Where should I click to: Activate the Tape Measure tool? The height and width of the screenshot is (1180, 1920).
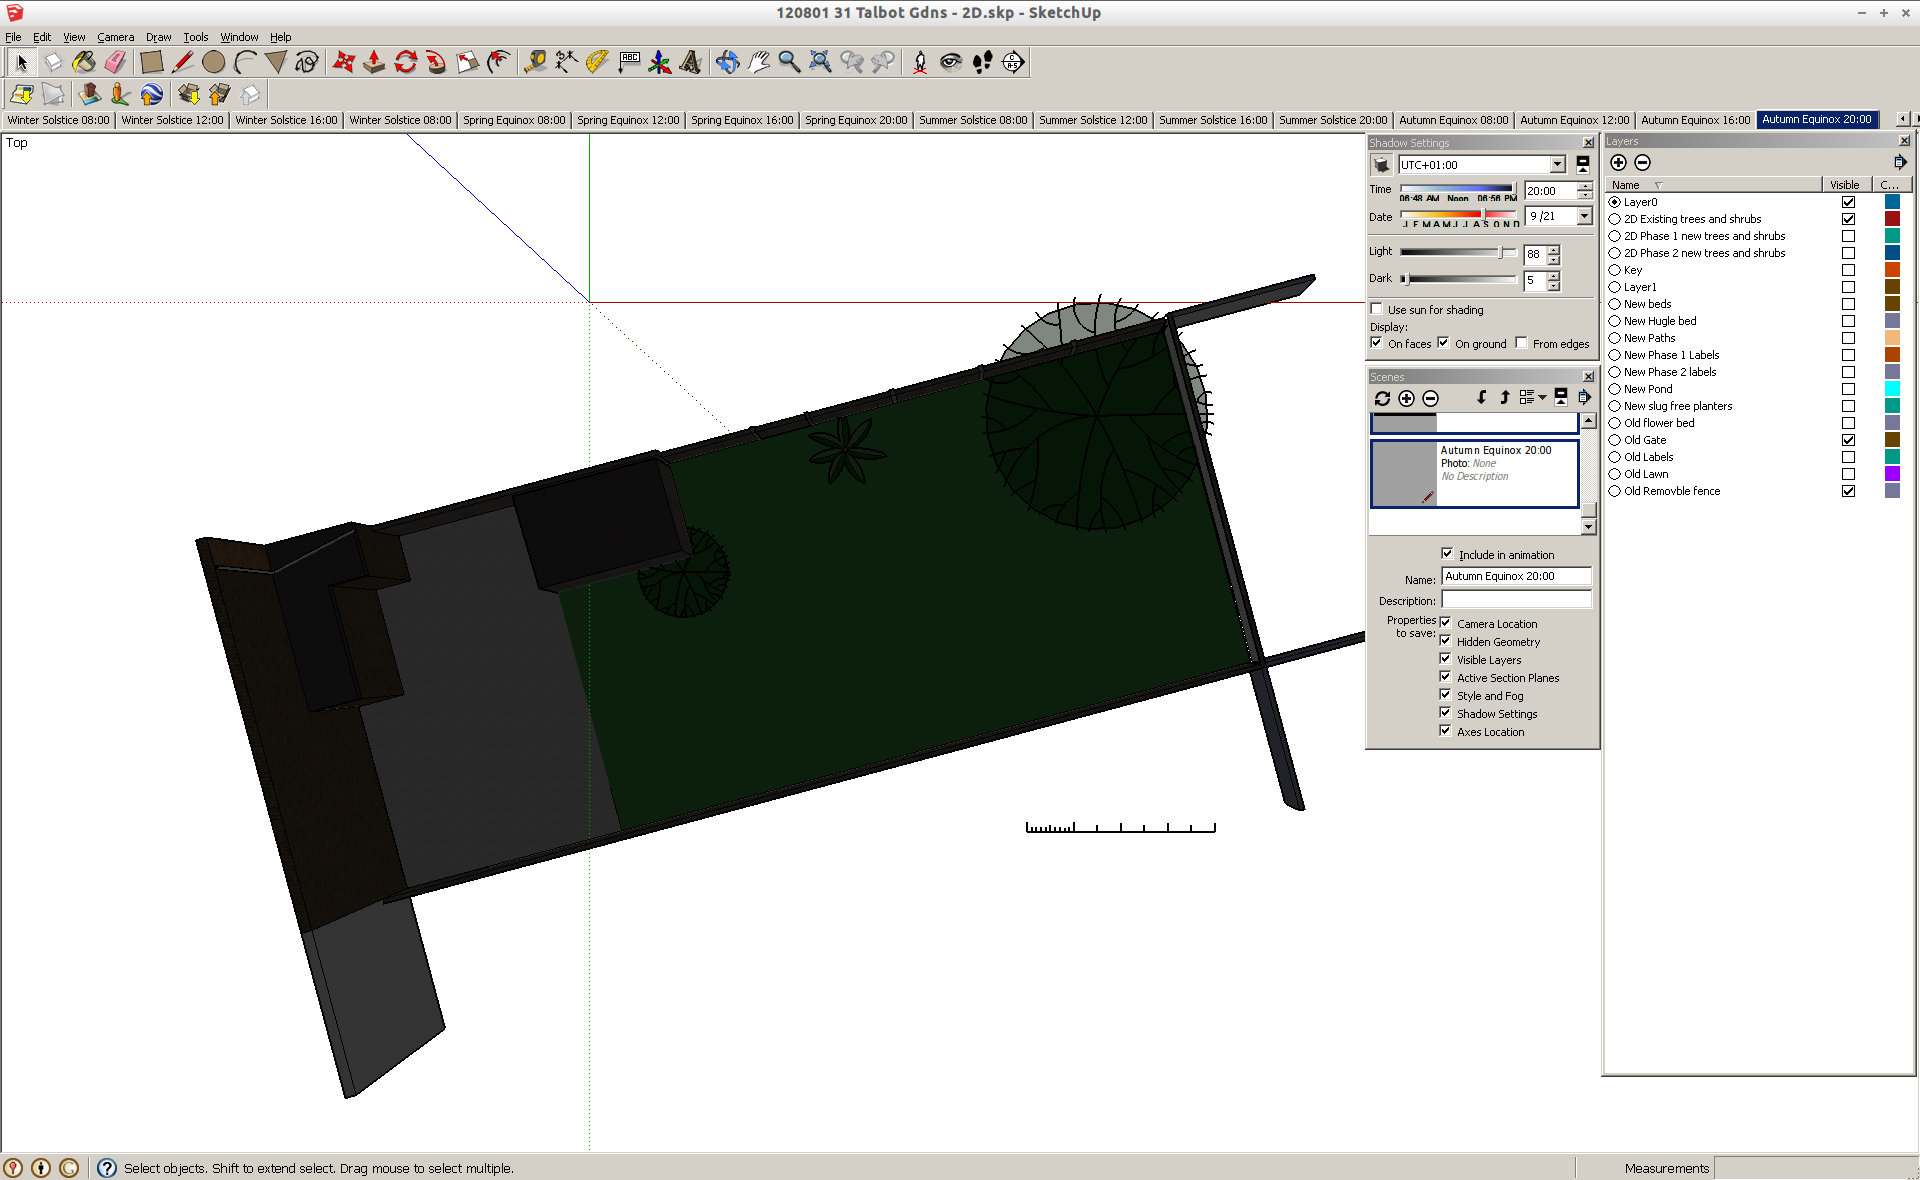[x=535, y=62]
